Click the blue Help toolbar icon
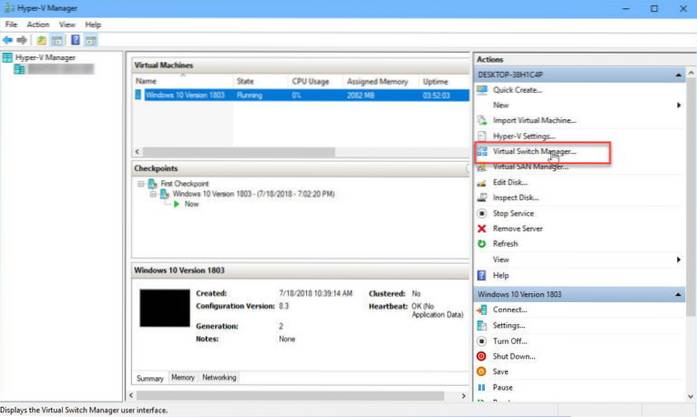 [75, 40]
